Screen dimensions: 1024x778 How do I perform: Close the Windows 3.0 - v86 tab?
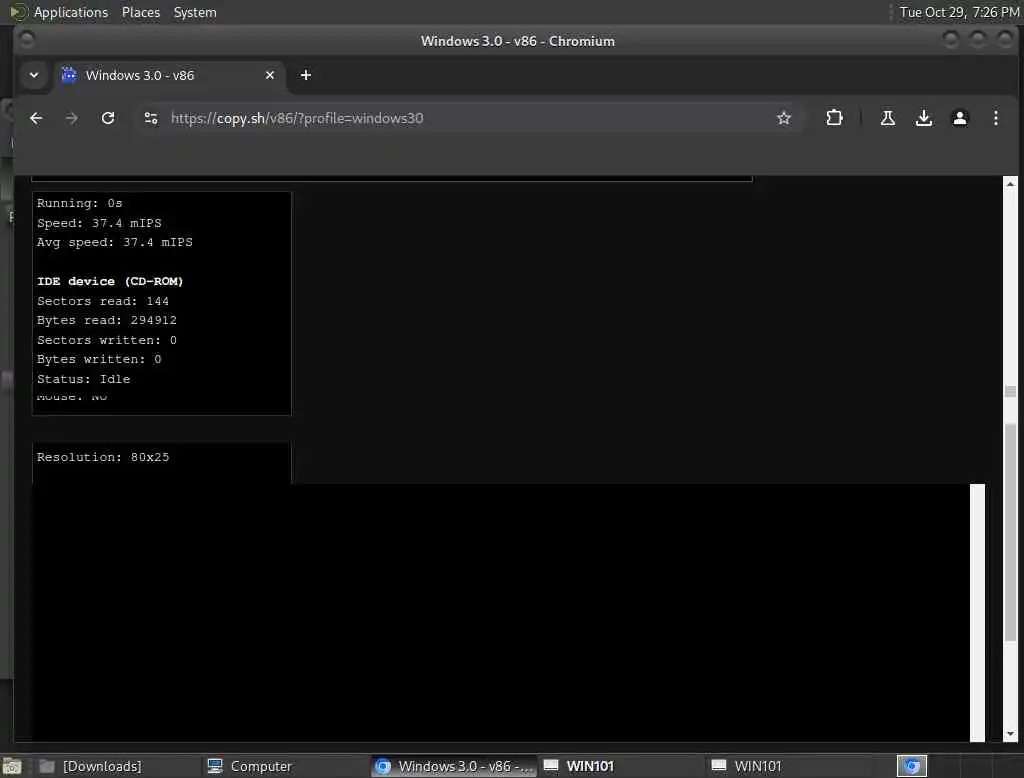270,75
